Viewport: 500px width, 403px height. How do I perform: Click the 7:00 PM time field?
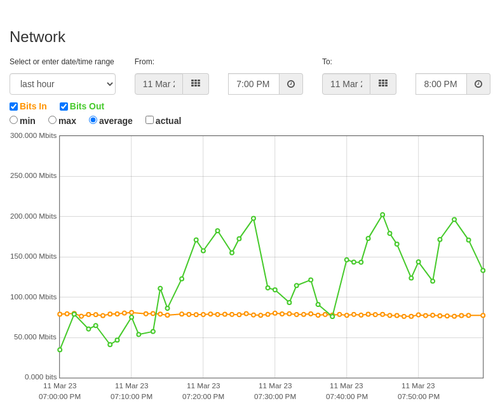254,84
